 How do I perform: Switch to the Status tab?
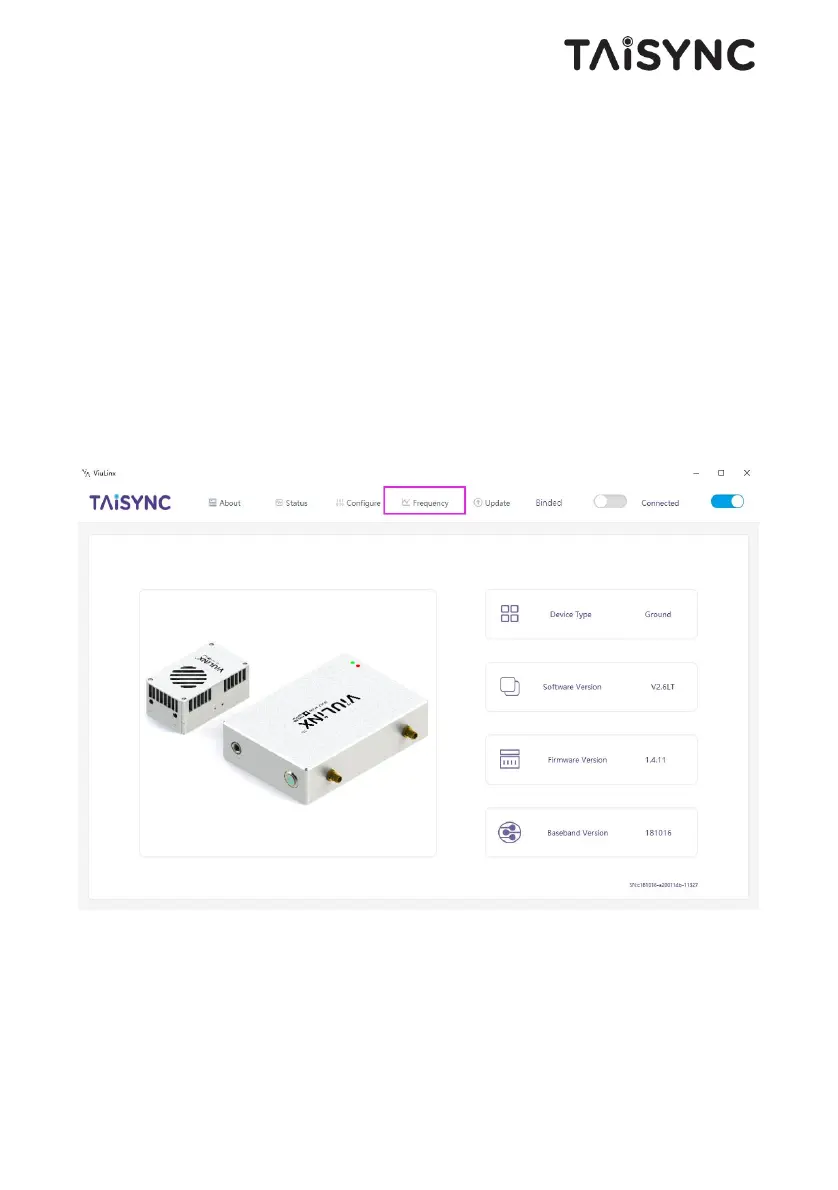(291, 503)
